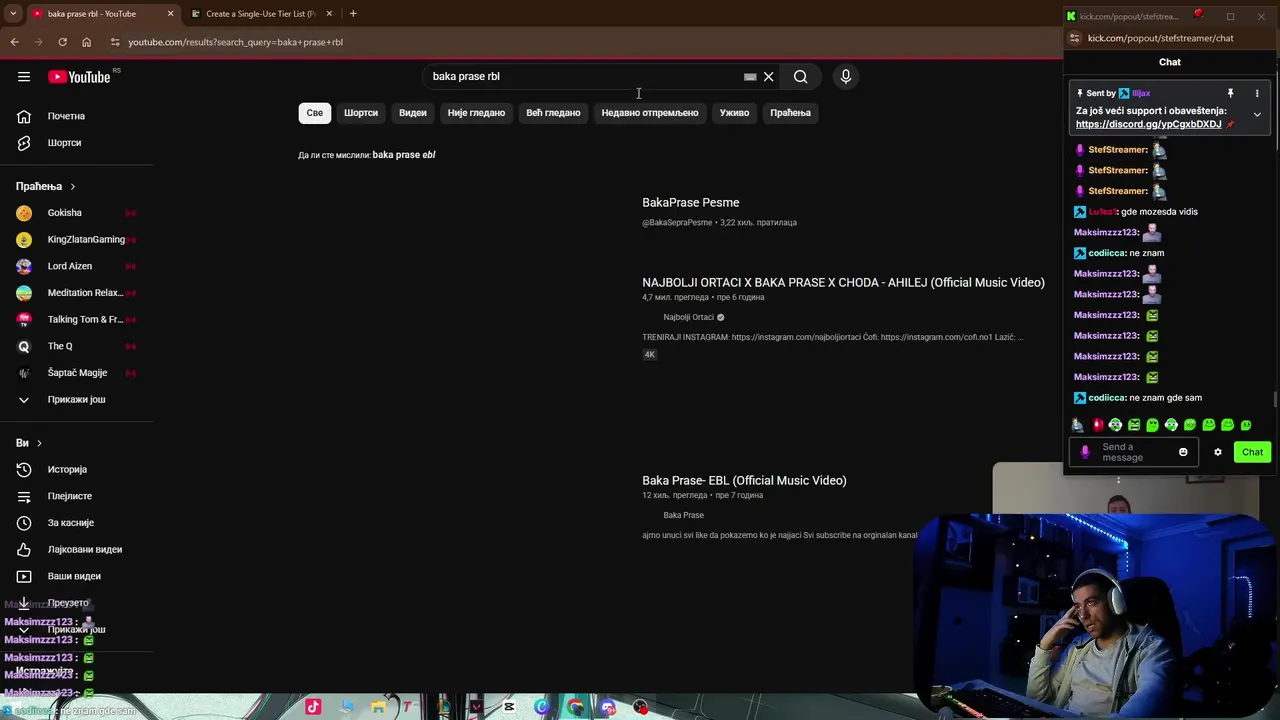
Task: Open TikTok from the Windows taskbar
Action: click(313, 707)
